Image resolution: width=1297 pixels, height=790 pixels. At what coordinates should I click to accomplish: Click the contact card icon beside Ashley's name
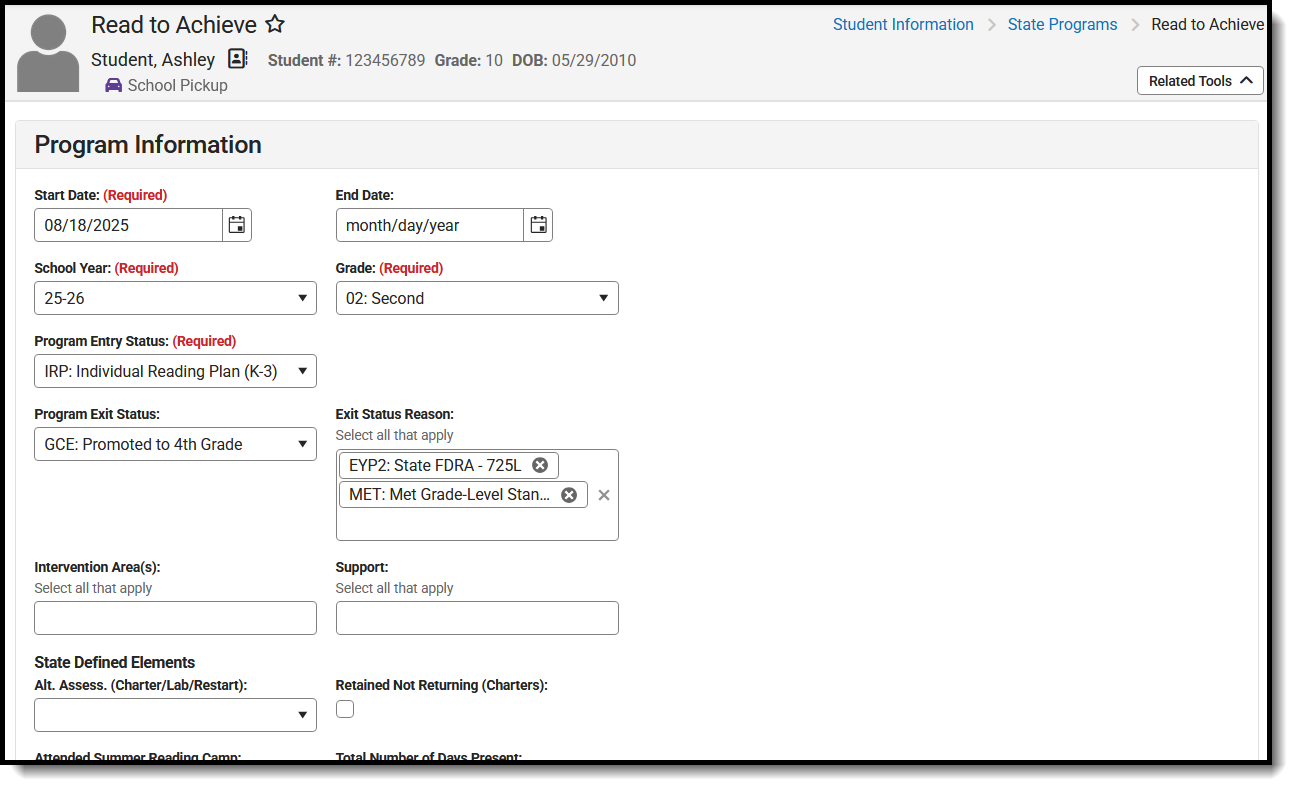237,59
